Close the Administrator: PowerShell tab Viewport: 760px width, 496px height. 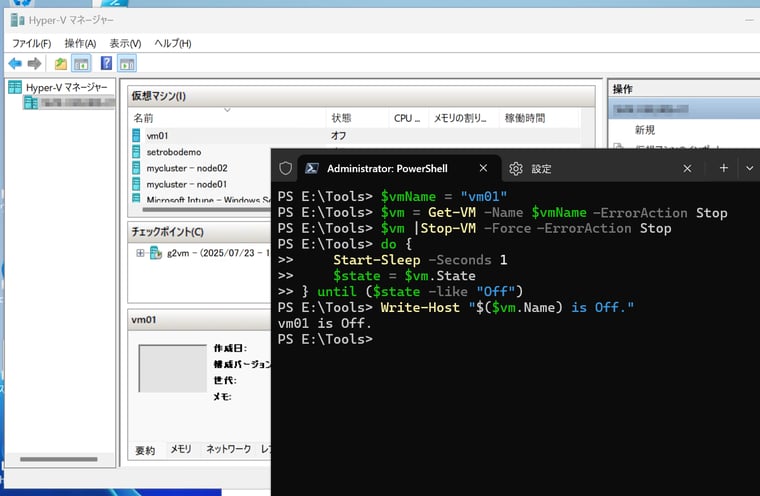(x=483, y=168)
